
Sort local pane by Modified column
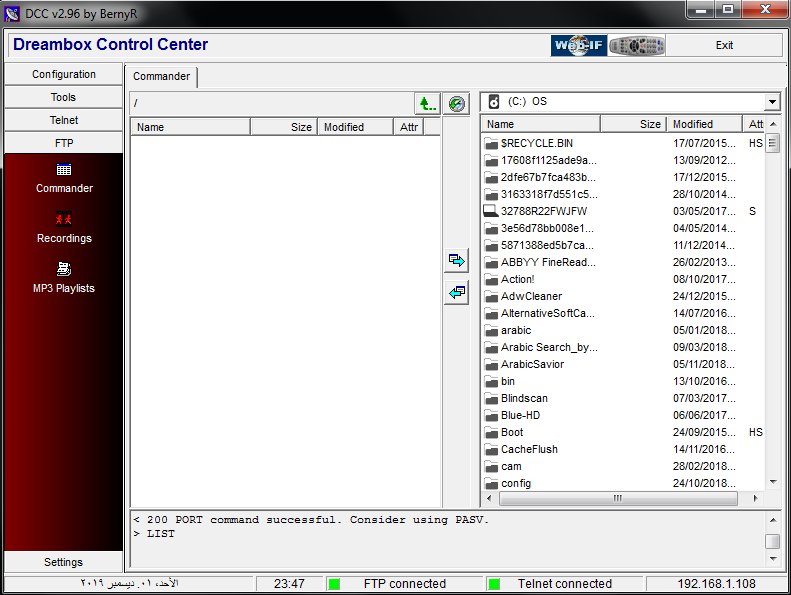point(704,124)
